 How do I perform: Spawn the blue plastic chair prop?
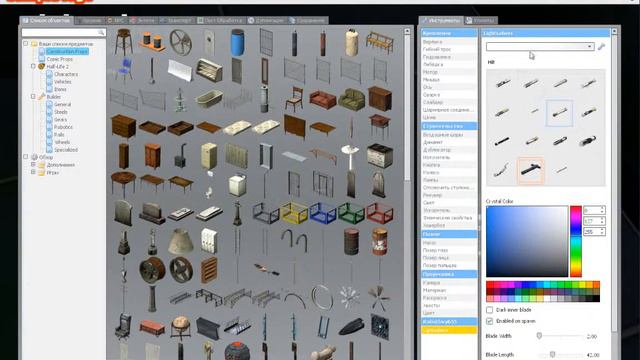(x=123, y=71)
